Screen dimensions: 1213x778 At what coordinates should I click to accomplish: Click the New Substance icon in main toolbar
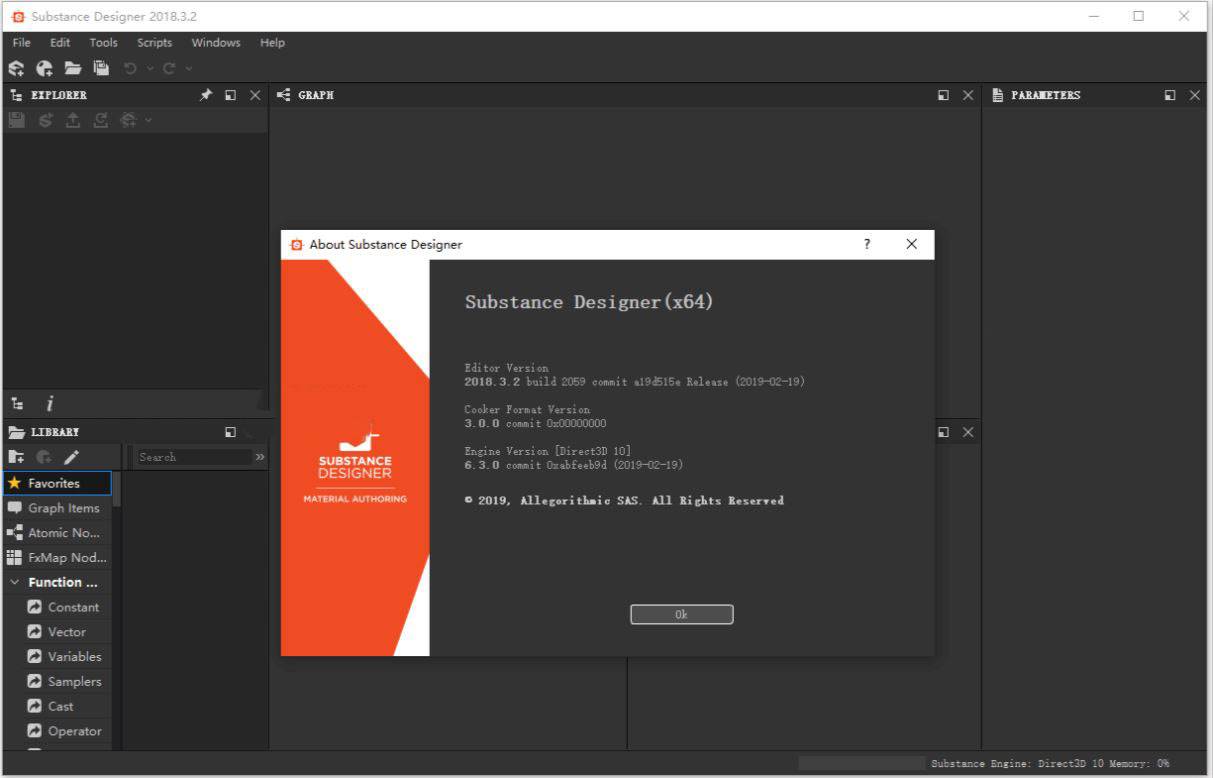click(x=16, y=68)
